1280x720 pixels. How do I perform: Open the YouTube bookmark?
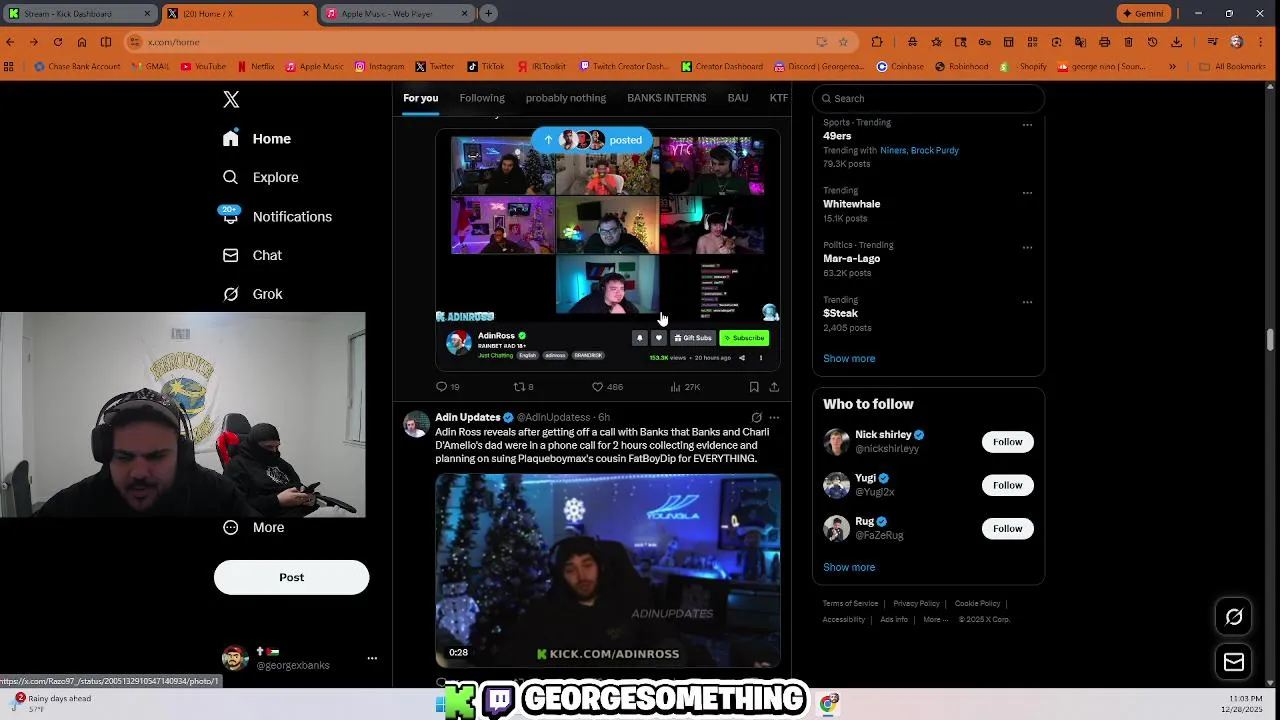pyautogui.click(x=204, y=67)
